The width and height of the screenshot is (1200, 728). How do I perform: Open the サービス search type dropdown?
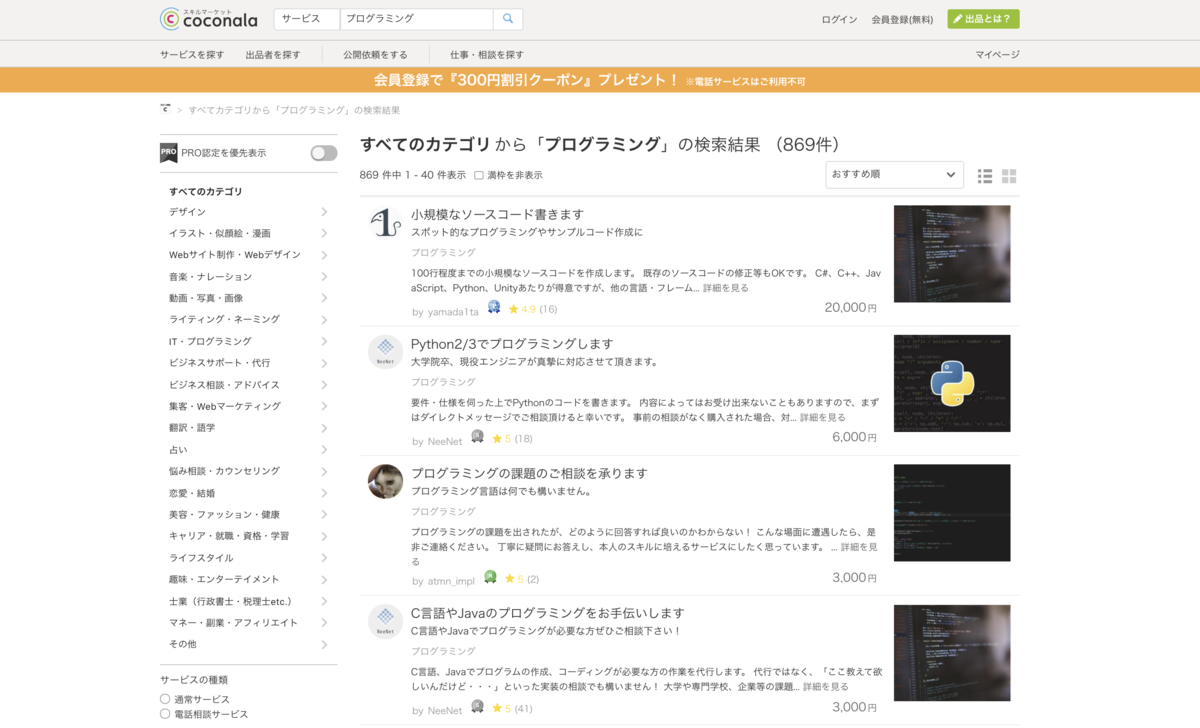coord(307,19)
